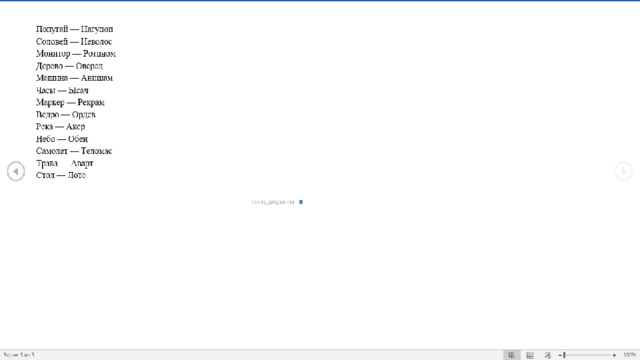Click the word Акер

[x=76, y=127]
